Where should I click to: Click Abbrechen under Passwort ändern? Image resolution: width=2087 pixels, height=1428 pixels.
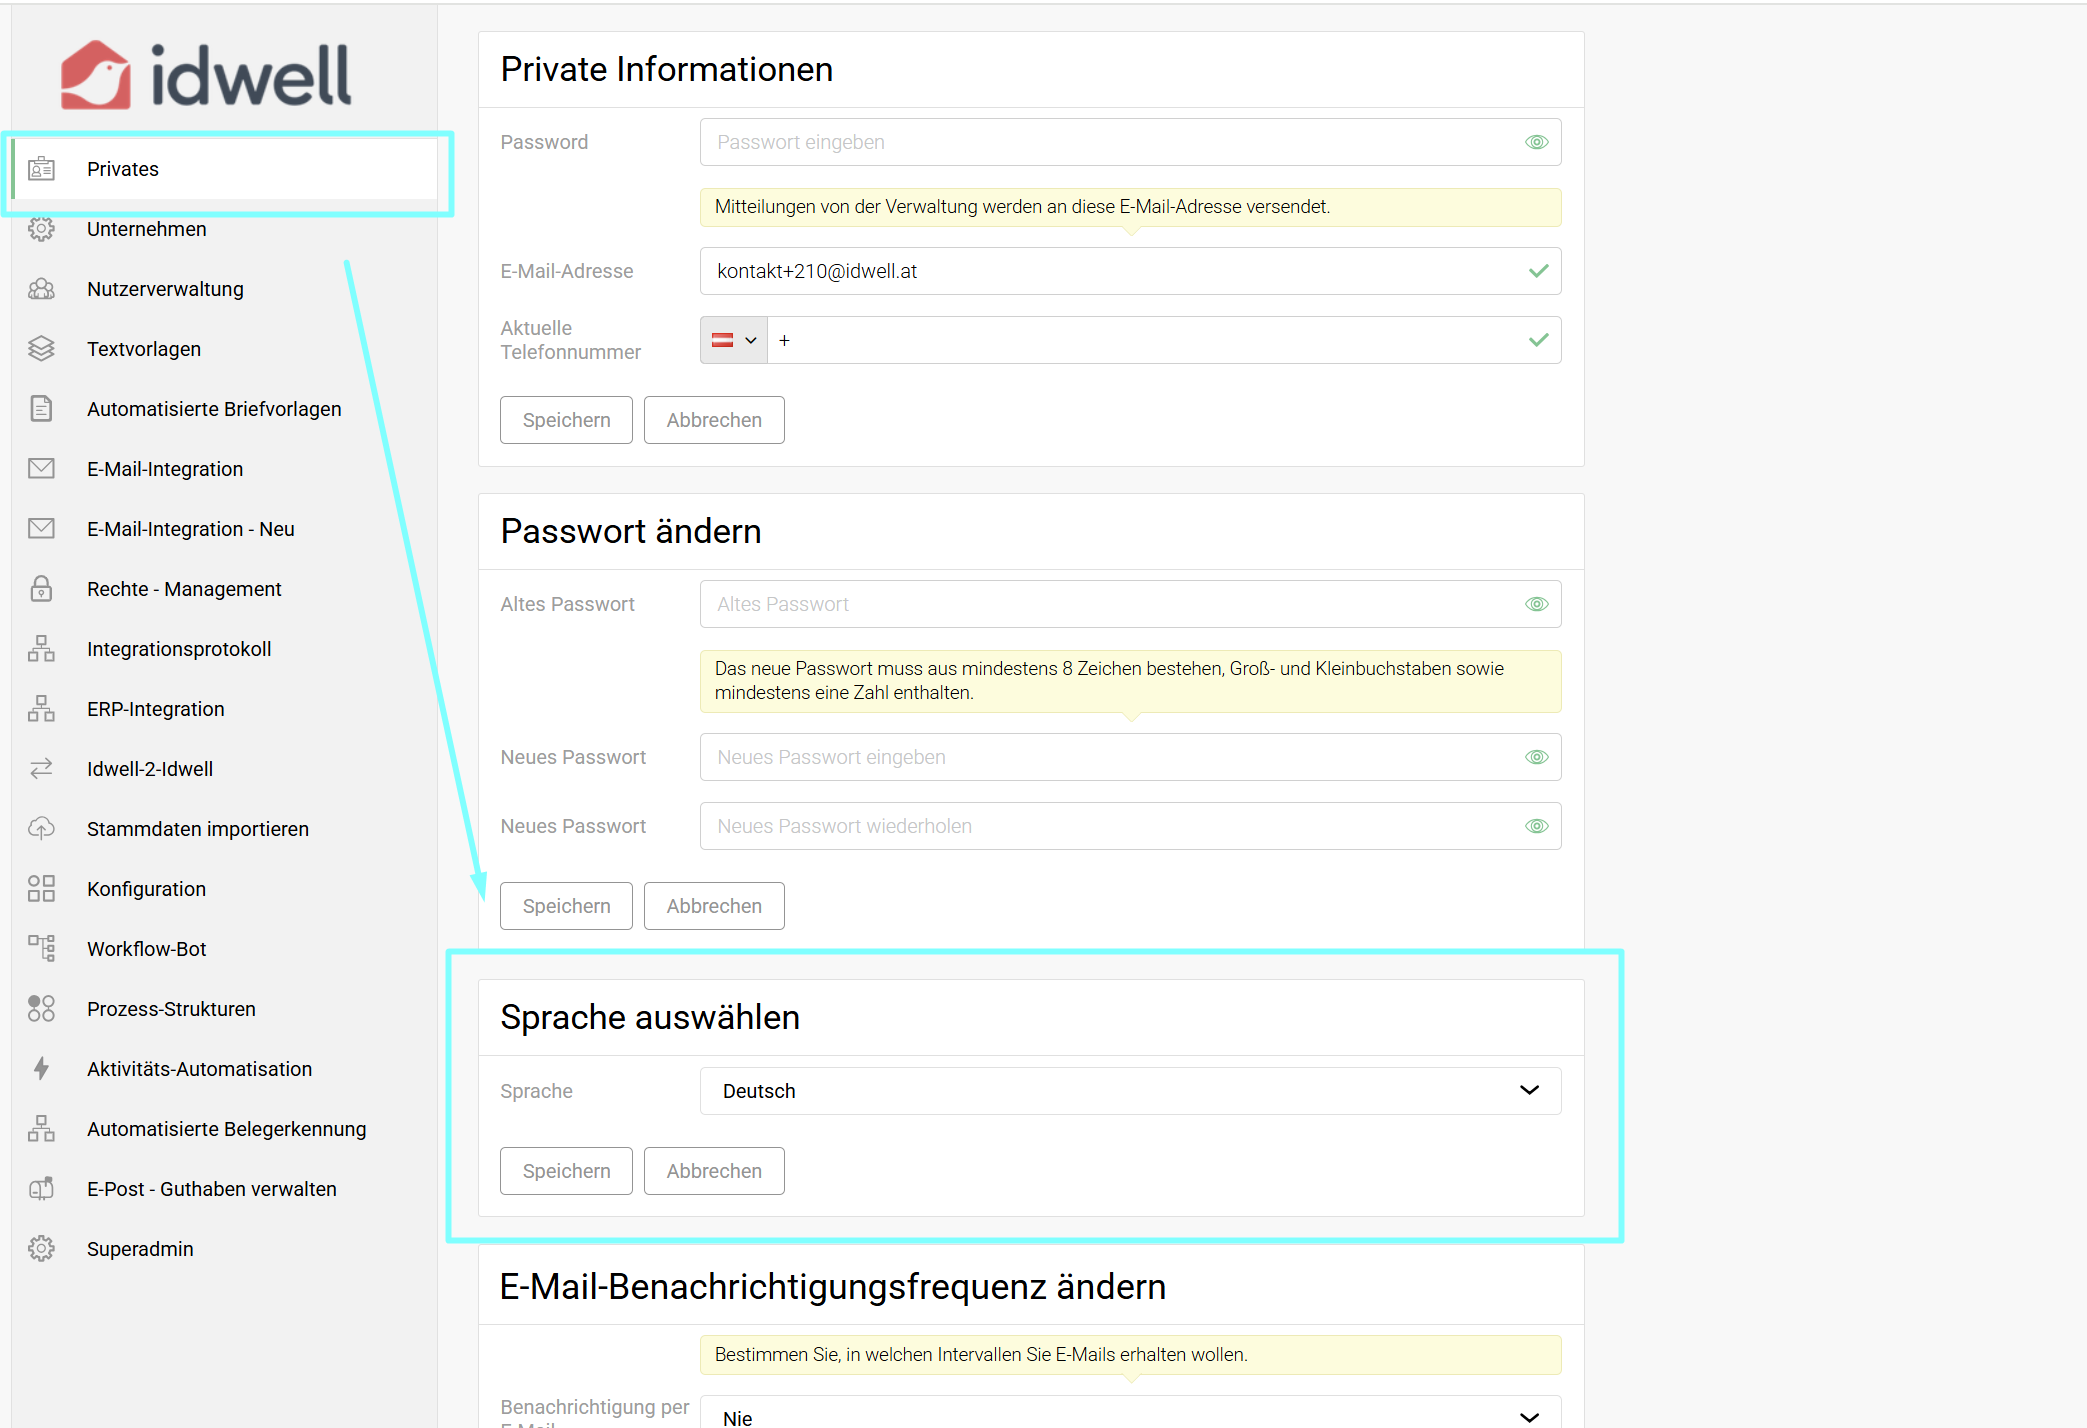(x=714, y=906)
